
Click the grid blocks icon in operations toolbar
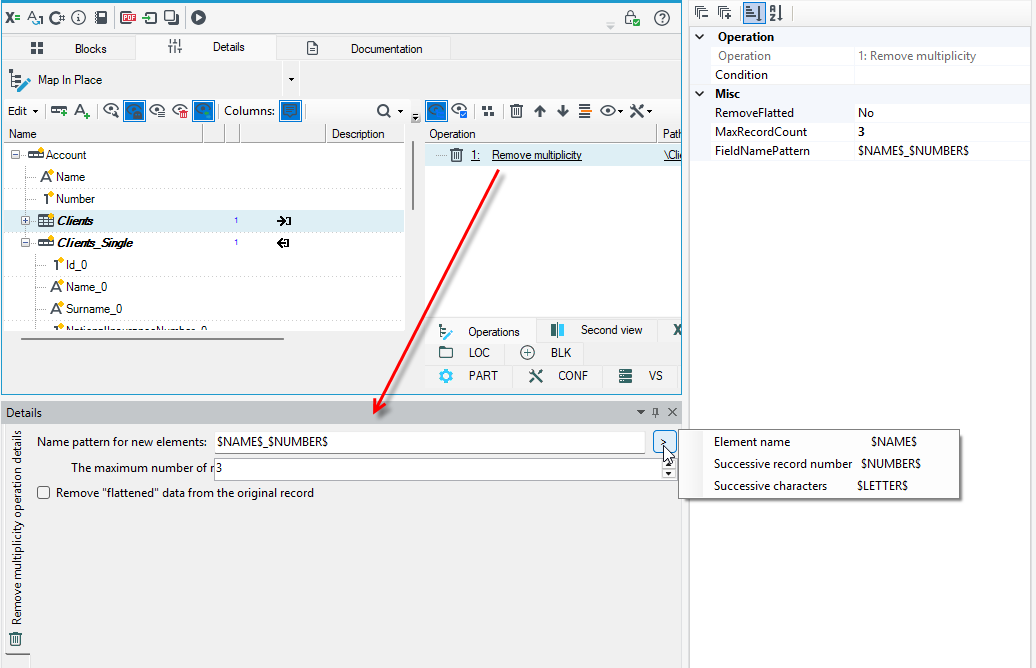point(488,111)
